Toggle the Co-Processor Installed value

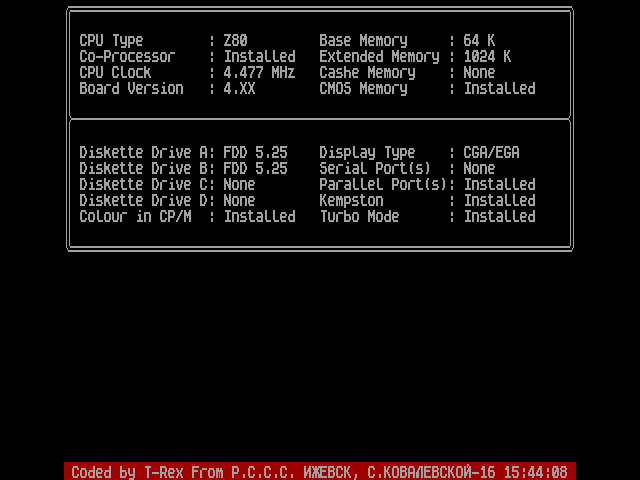coord(259,57)
